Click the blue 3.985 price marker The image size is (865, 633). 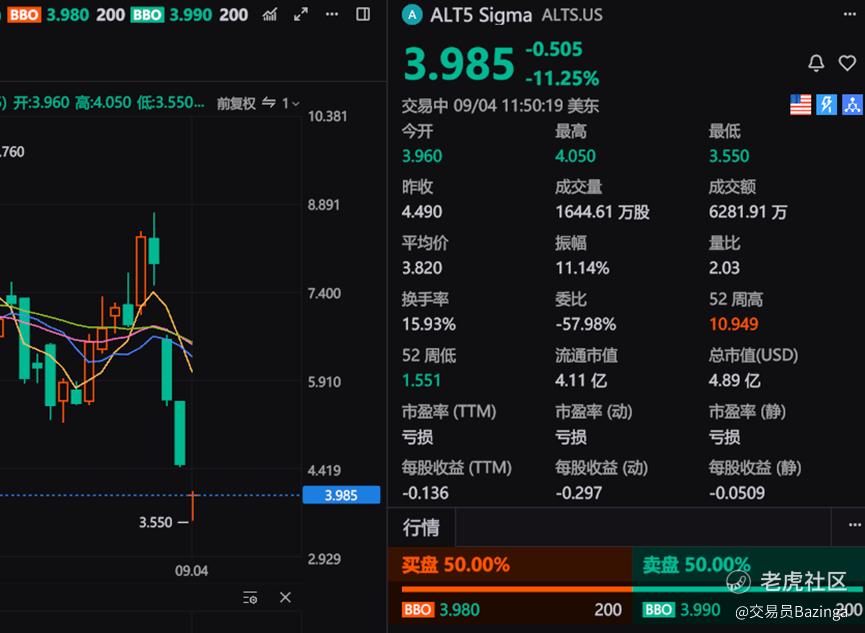pyautogui.click(x=341, y=495)
